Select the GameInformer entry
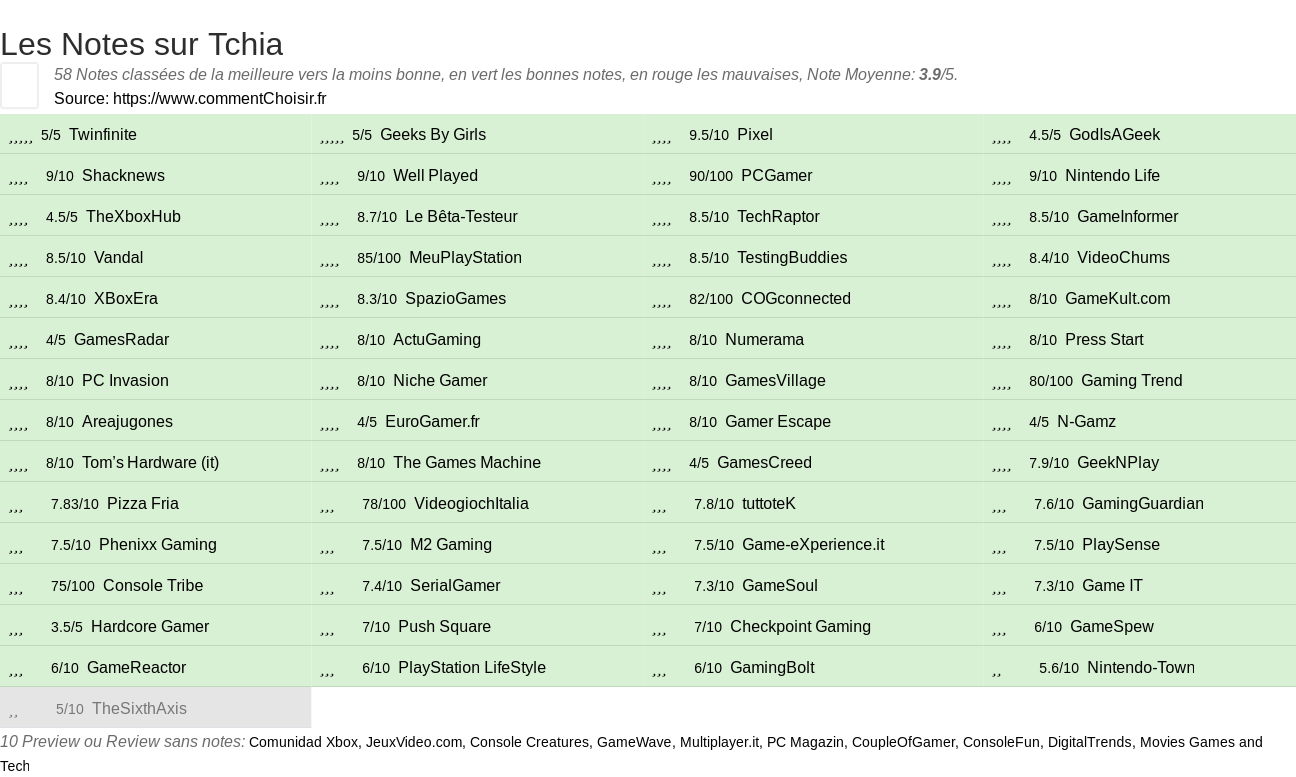This screenshot has height=777, width=1296. [1128, 216]
